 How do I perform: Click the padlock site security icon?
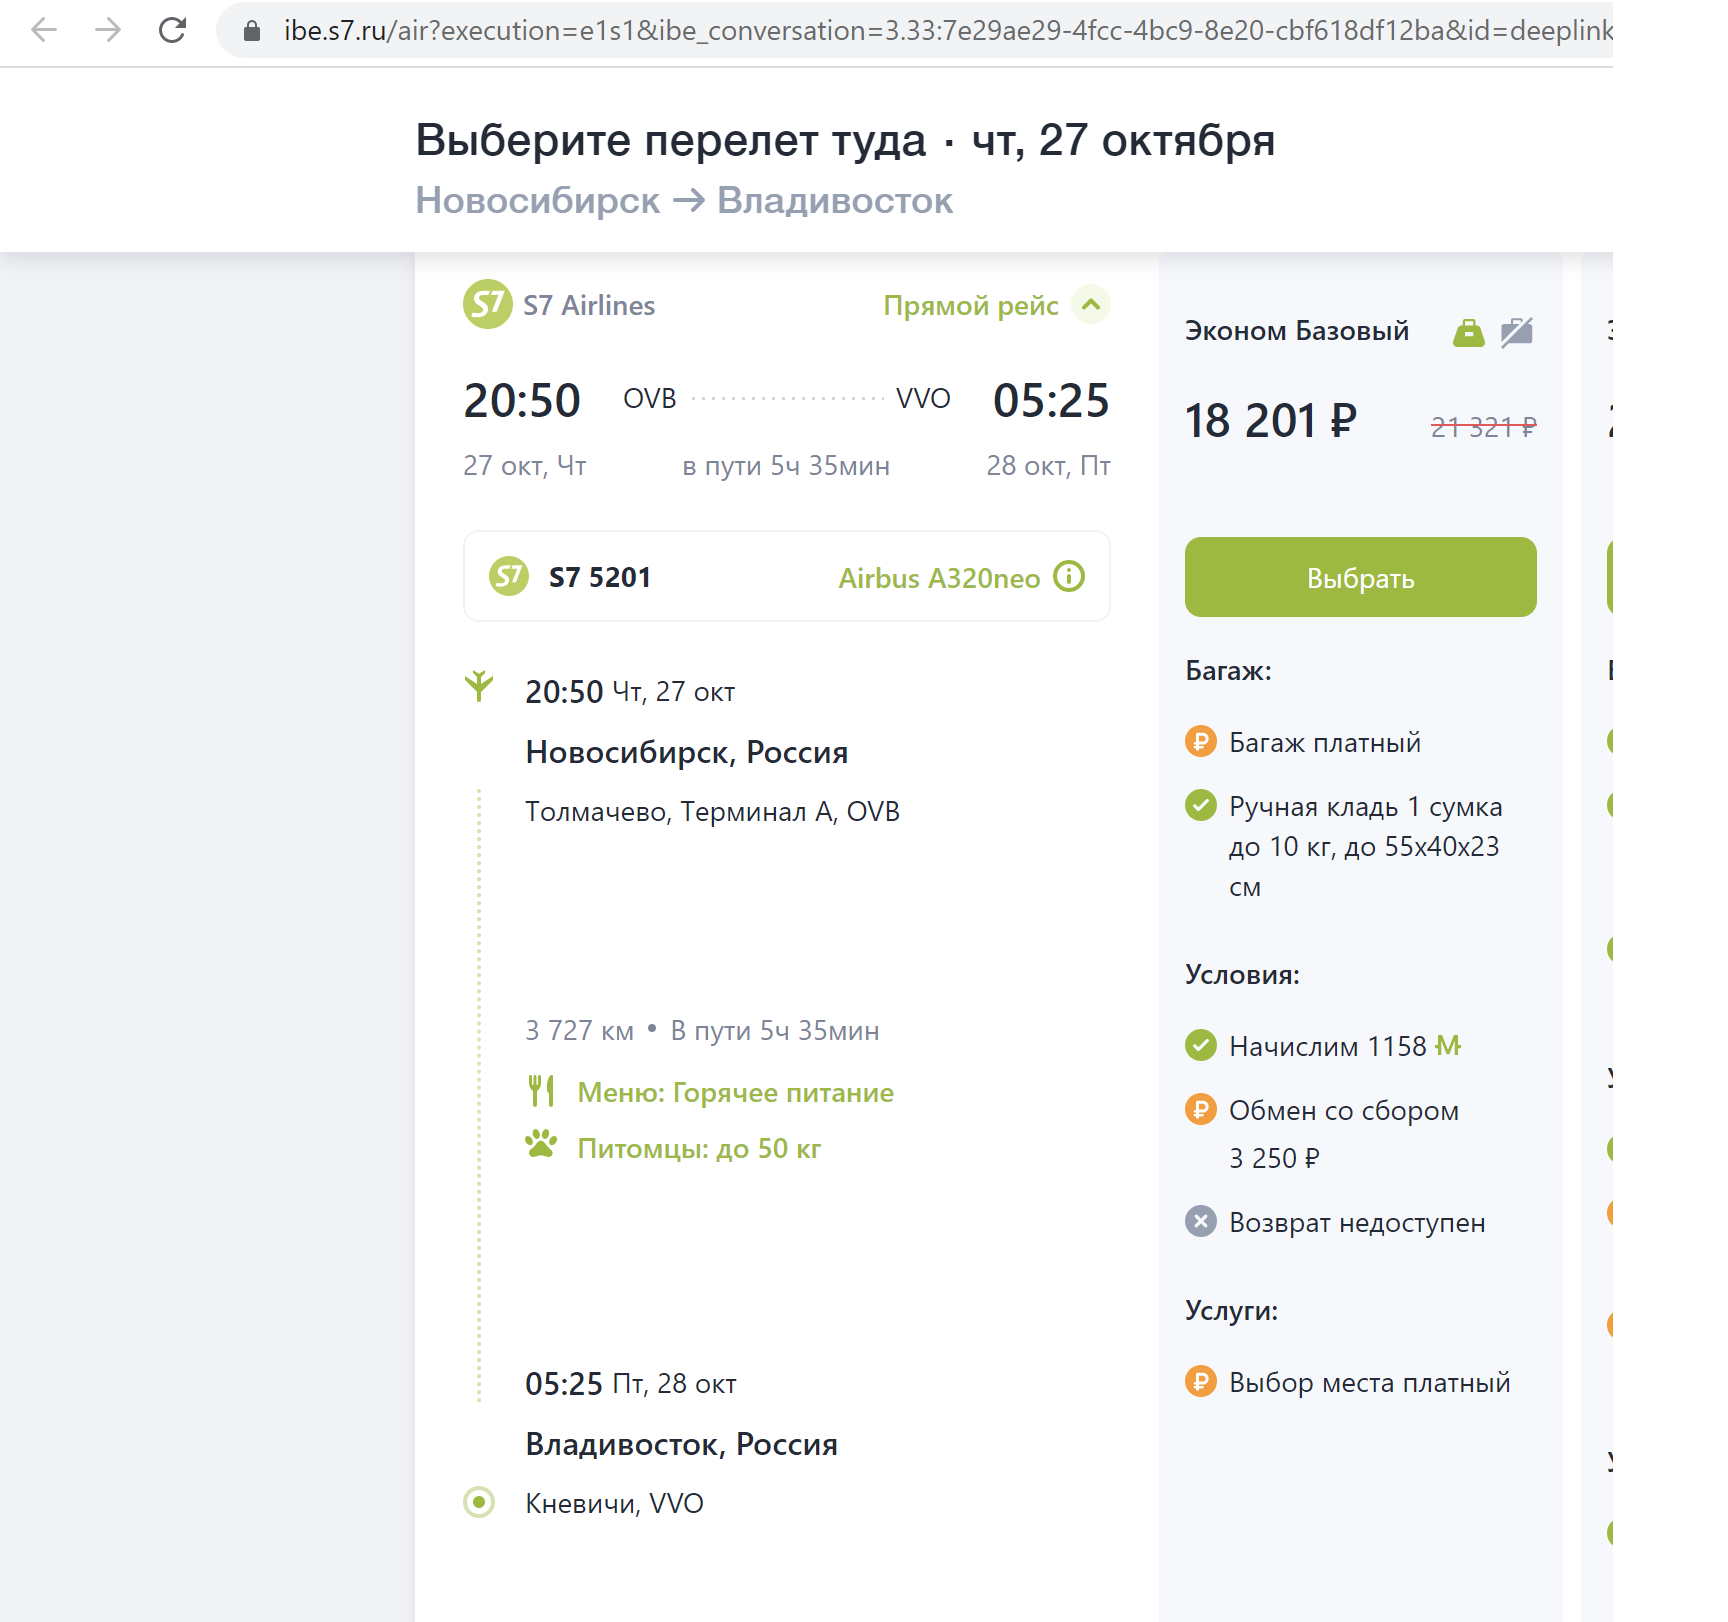pos(252,31)
